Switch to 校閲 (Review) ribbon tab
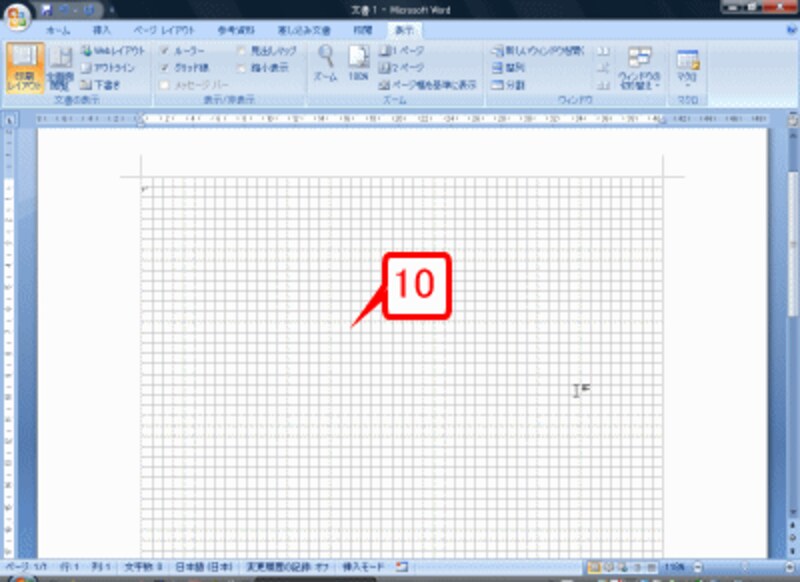Viewport: 800px width, 582px height. tap(363, 31)
